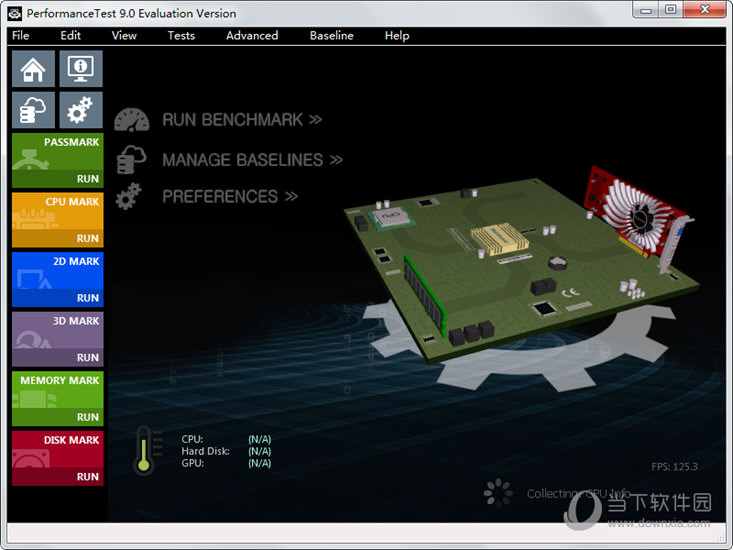Click the Home icon in sidebar
Screen dimensions: 733x550
[33, 69]
